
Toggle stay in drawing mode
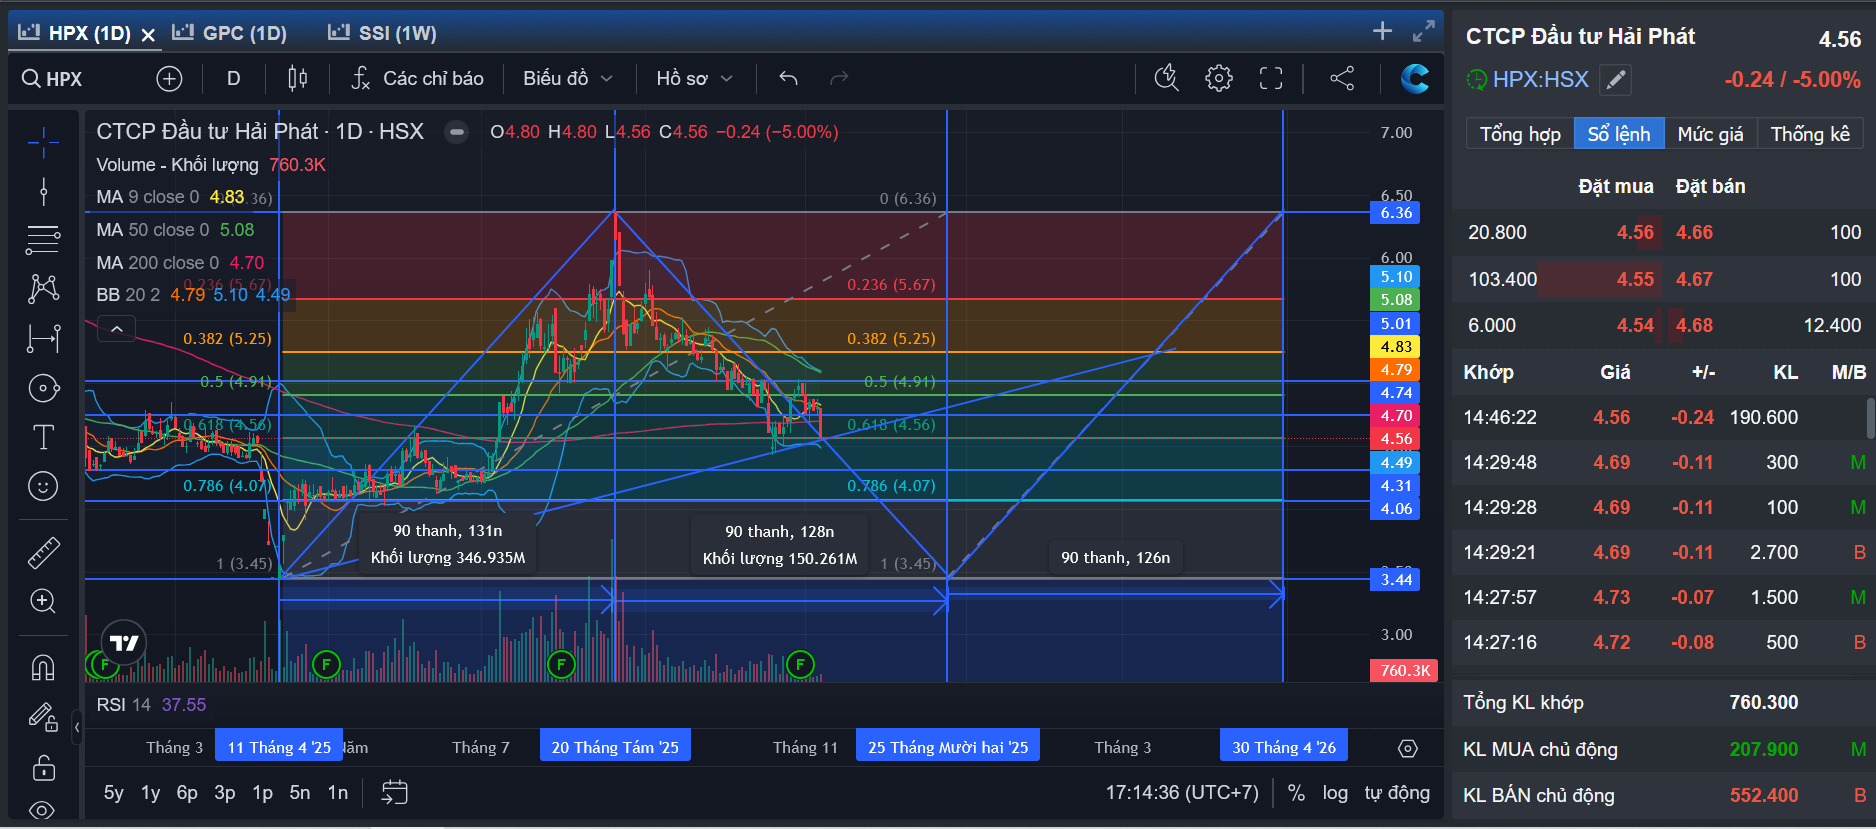[43, 717]
